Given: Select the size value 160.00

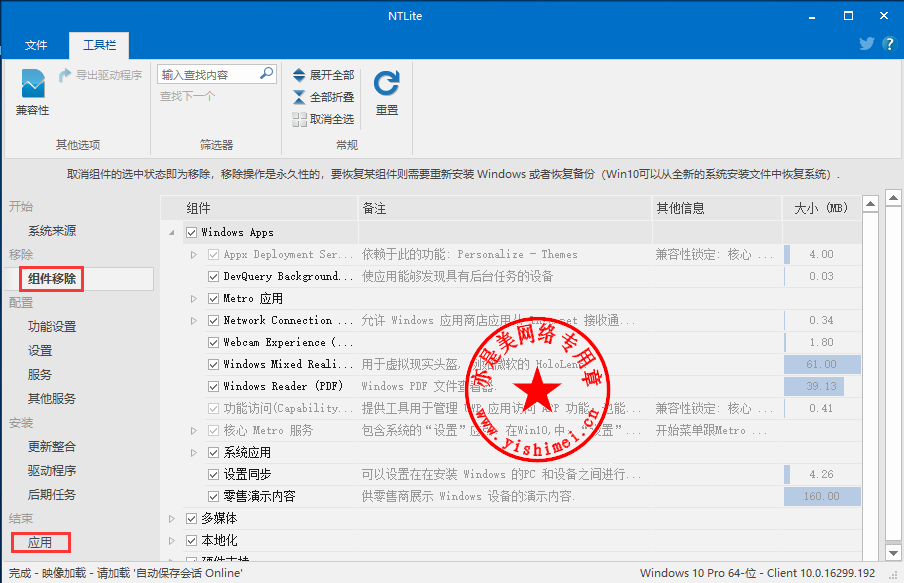Looking at the screenshot, I should [822, 497].
